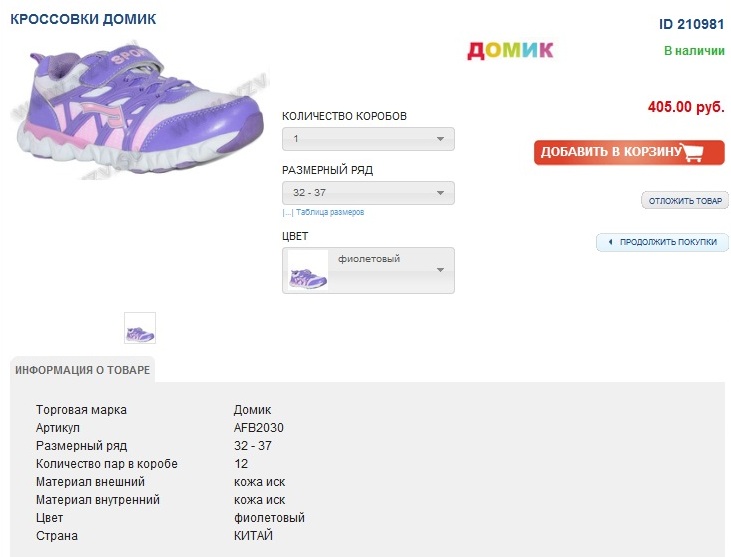Click the colorful Домик brand logo
This screenshot has width=731, height=557.
click(x=510, y=50)
